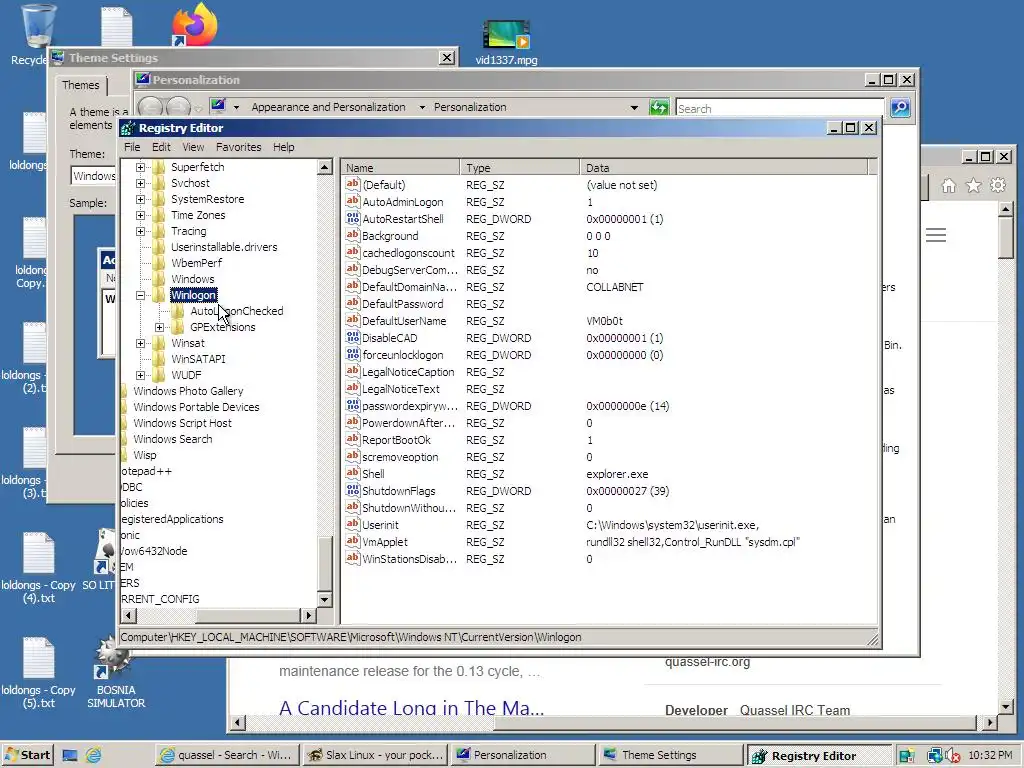Click the refresh icon in Personalization window
Image resolution: width=1024 pixels, height=768 pixels.
[659, 107]
